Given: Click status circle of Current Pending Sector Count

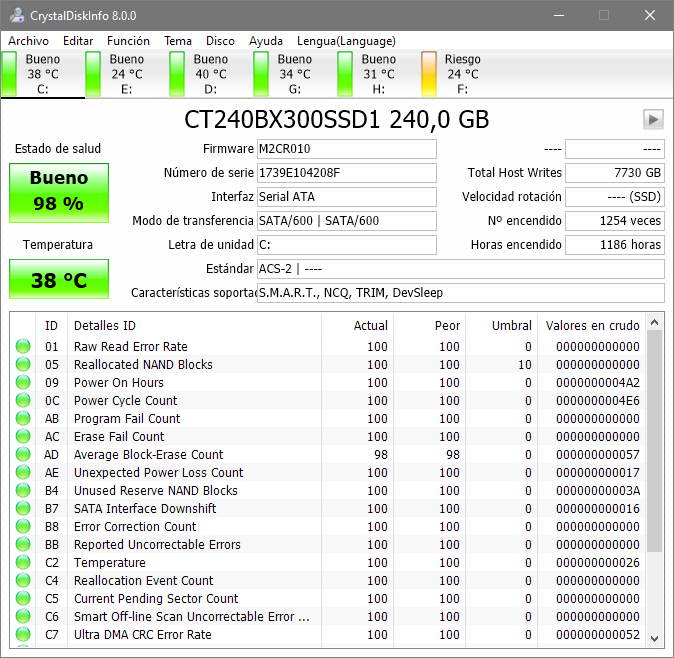Looking at the screenshot, I should (23, 599).
